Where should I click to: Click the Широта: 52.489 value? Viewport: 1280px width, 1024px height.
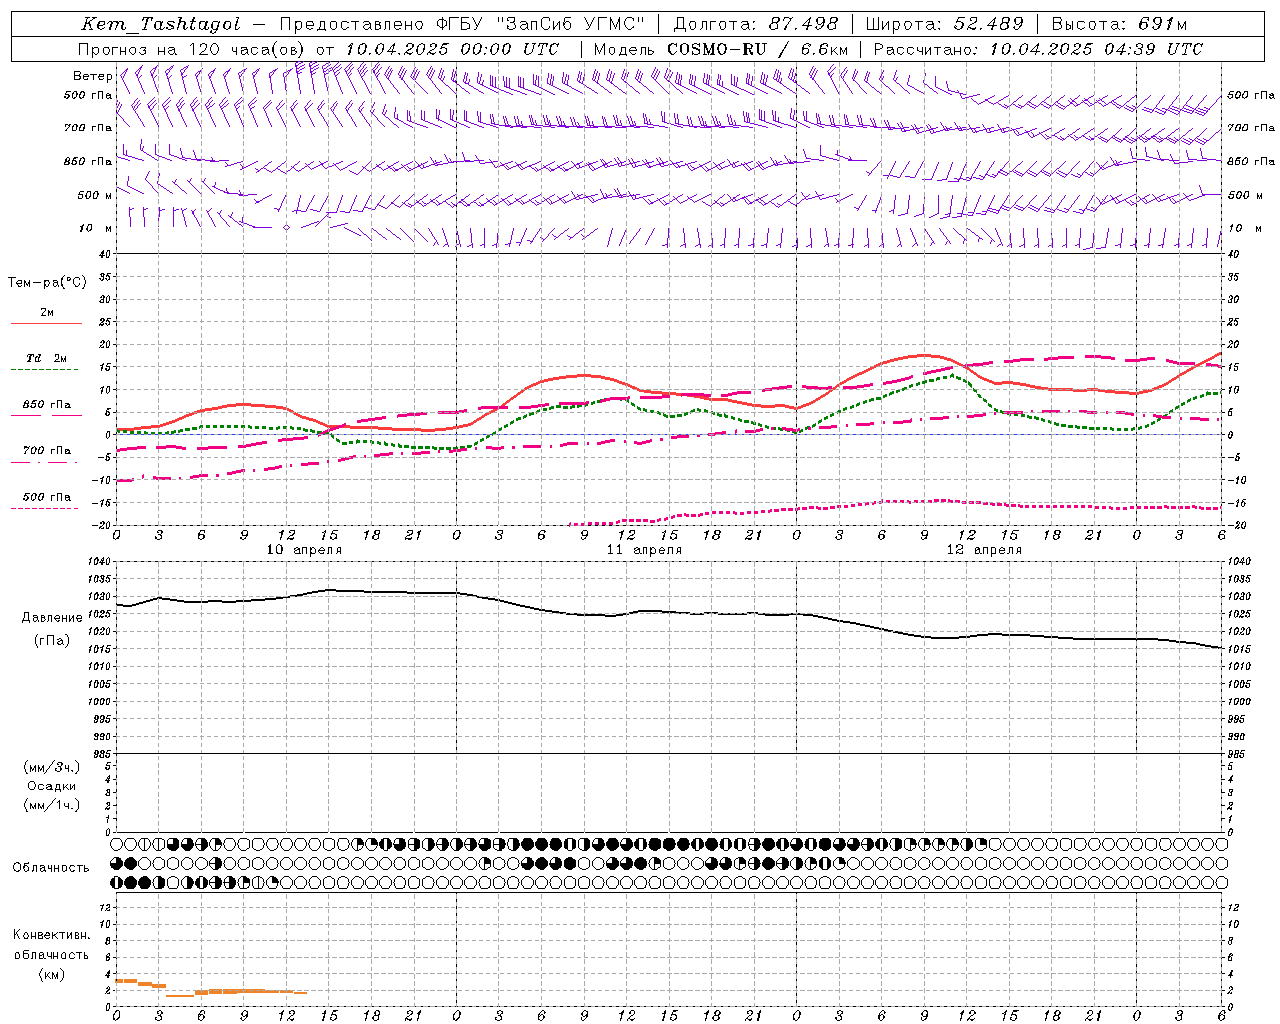(x=945, y=24)
